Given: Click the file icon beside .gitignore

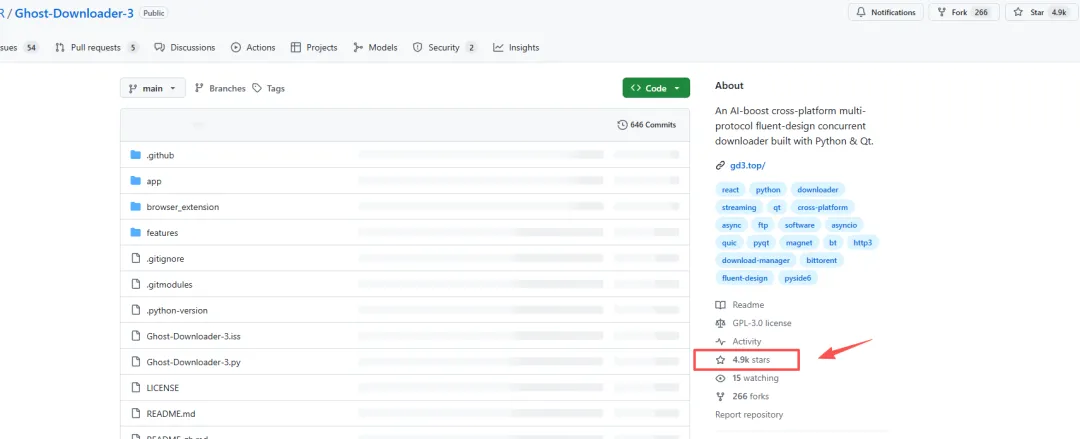Looking at the screenshot, I should pyautogui.click(x=135, y=258).
